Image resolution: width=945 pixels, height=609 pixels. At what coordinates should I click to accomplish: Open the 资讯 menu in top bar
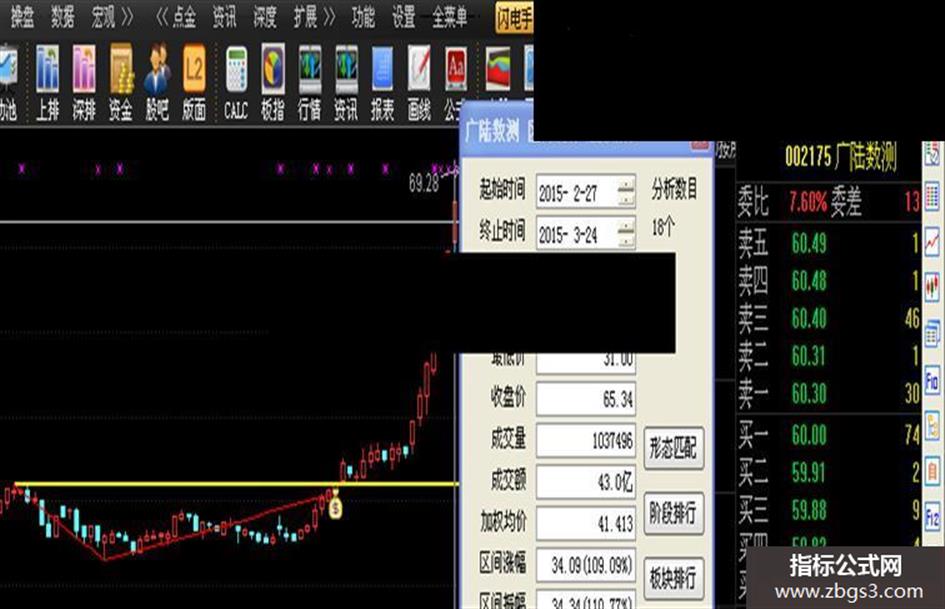tap(225, 17)
